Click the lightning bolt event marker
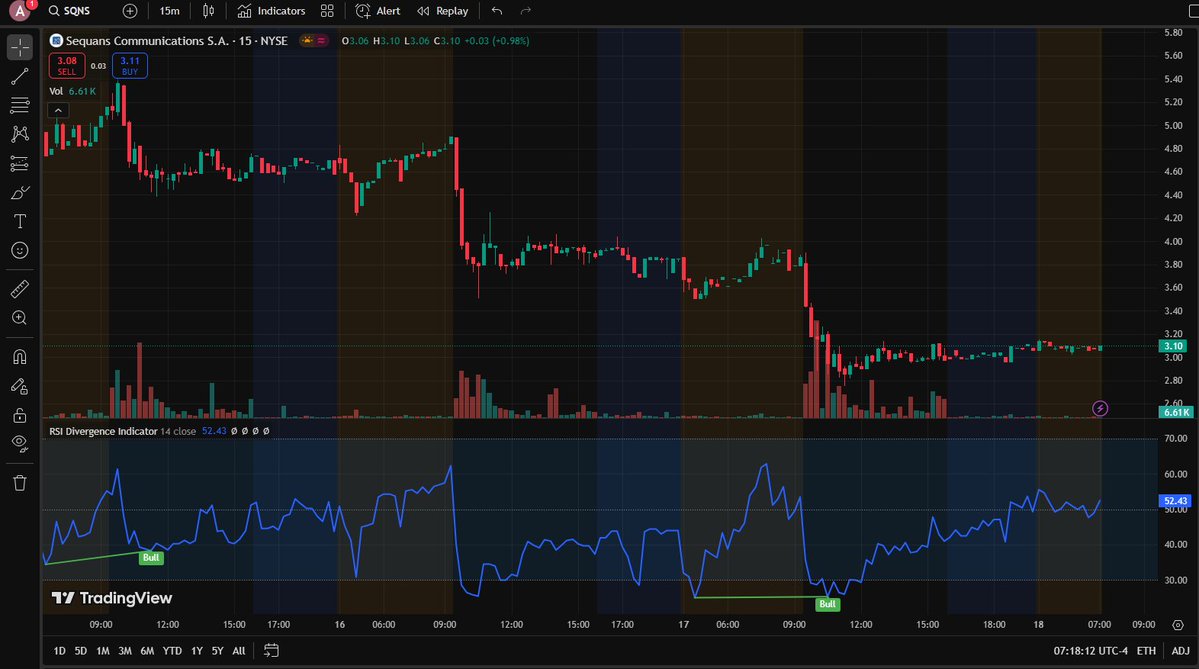 (1100, 408)
